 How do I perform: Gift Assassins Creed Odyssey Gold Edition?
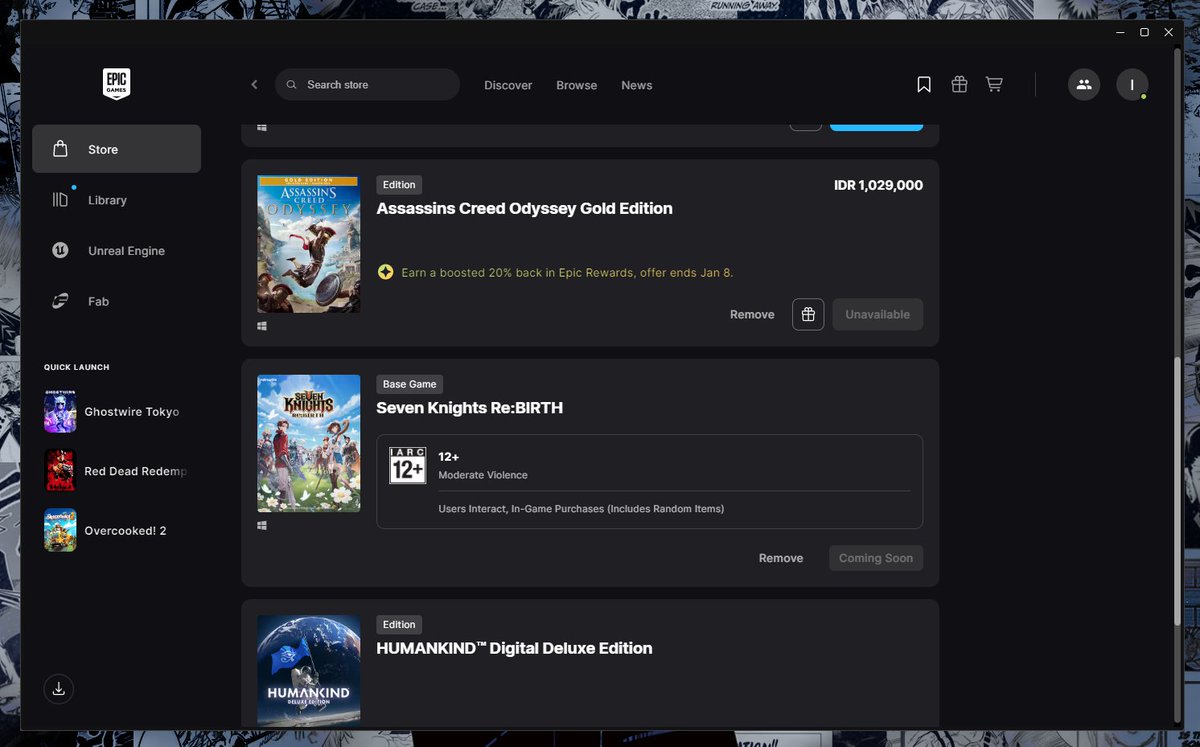coord(808,314)
